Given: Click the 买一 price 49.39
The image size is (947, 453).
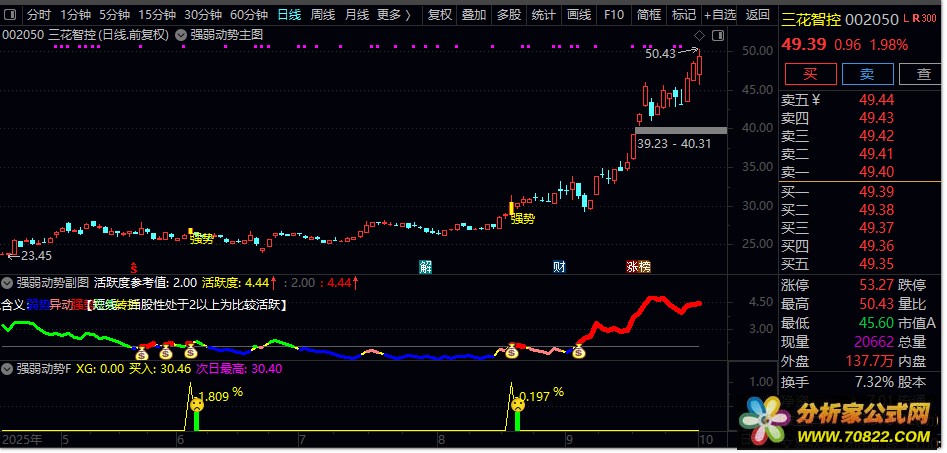Looking at the screenshot, I should tap(876, 192).
